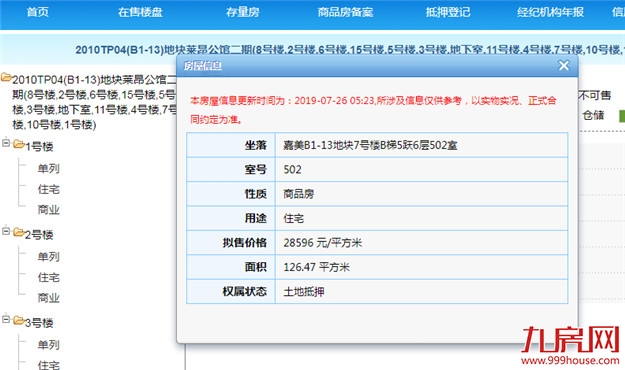Image resolution: width=625 pixels, height=370 pixels.
Task: Select 商业 under 2号楼
Action: tap(49, 297)
